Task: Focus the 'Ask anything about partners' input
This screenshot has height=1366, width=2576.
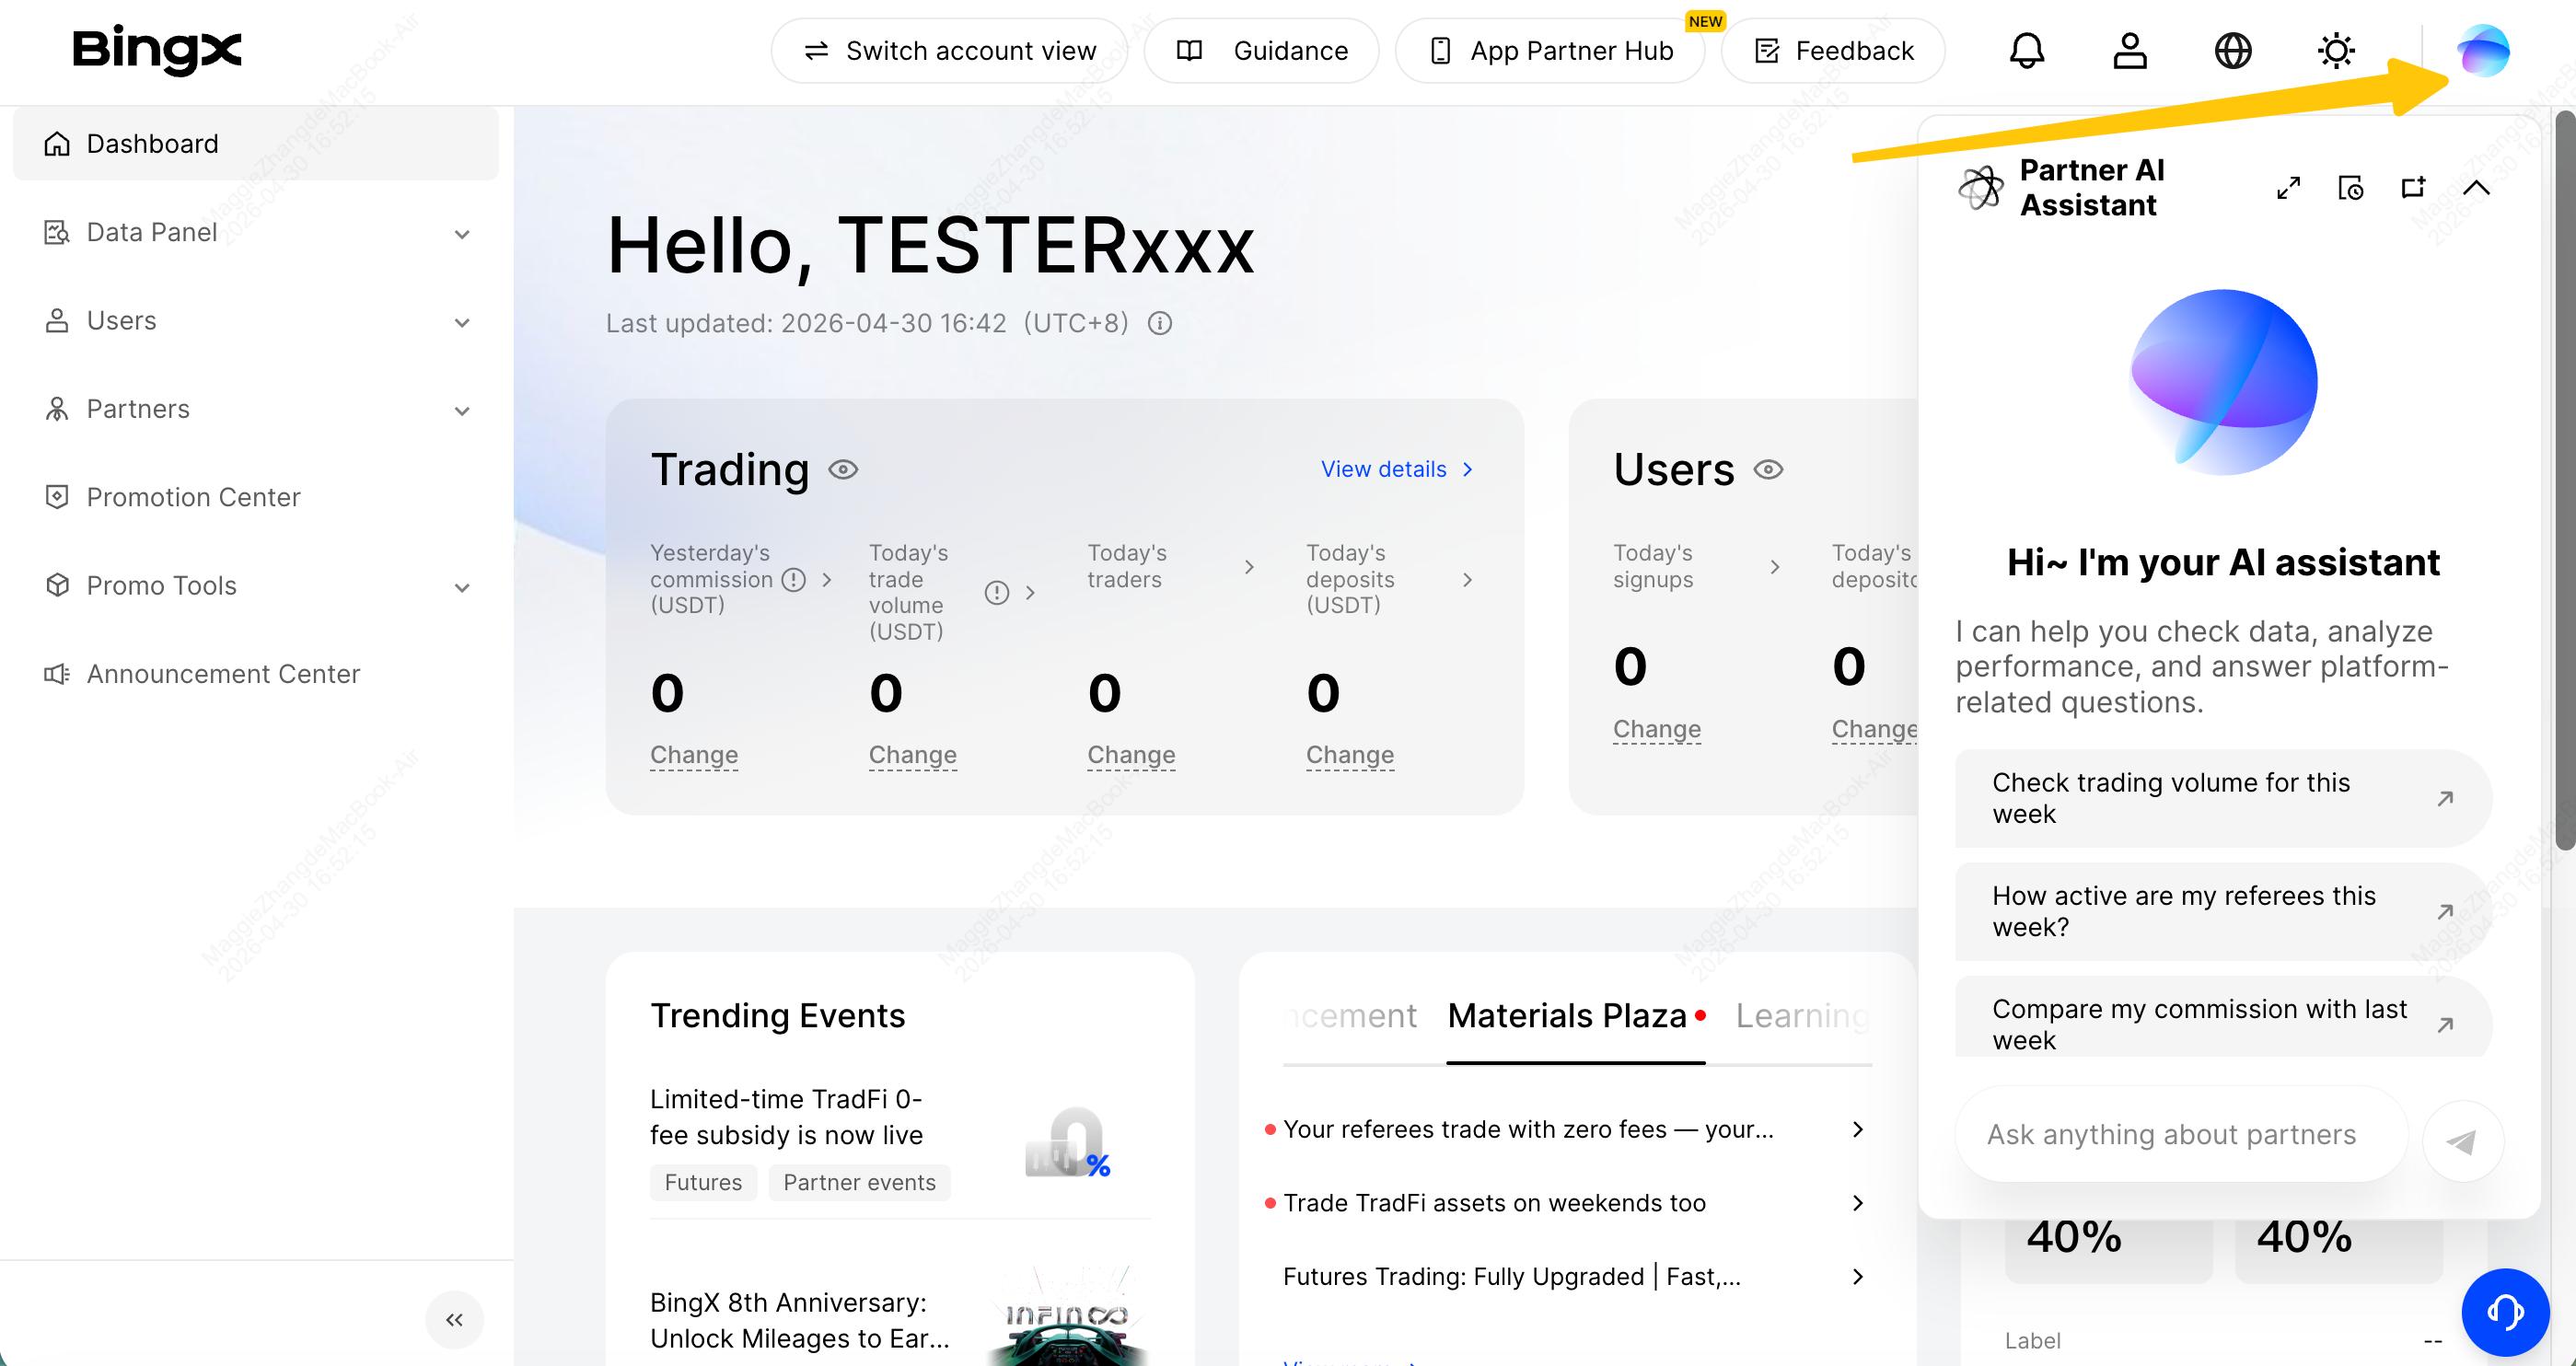Action: tap(2180, 1135)
